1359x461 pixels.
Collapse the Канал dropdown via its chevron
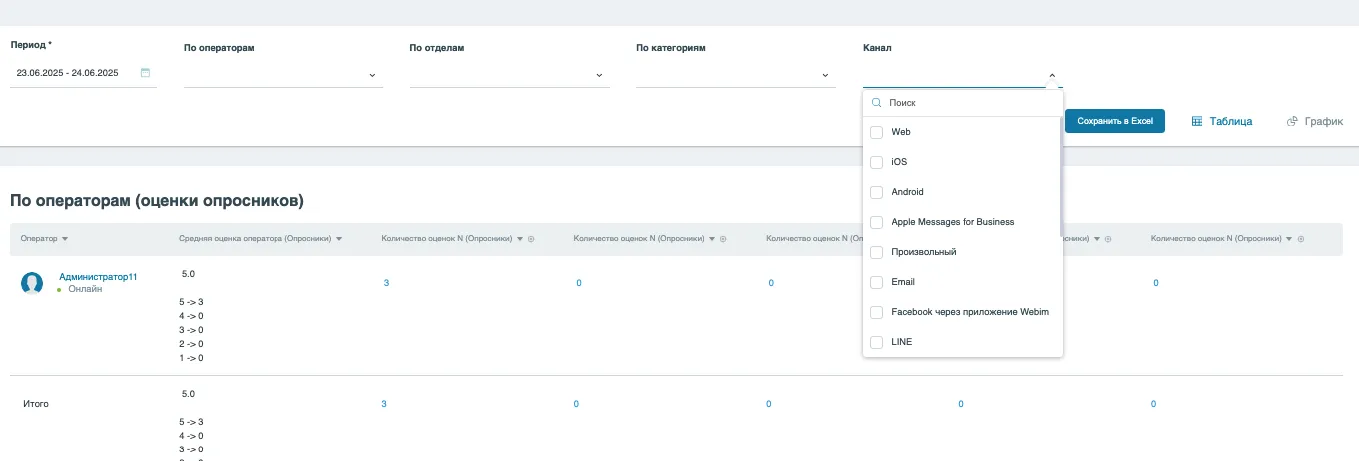pyautogui.click(x=1052, y=75)
